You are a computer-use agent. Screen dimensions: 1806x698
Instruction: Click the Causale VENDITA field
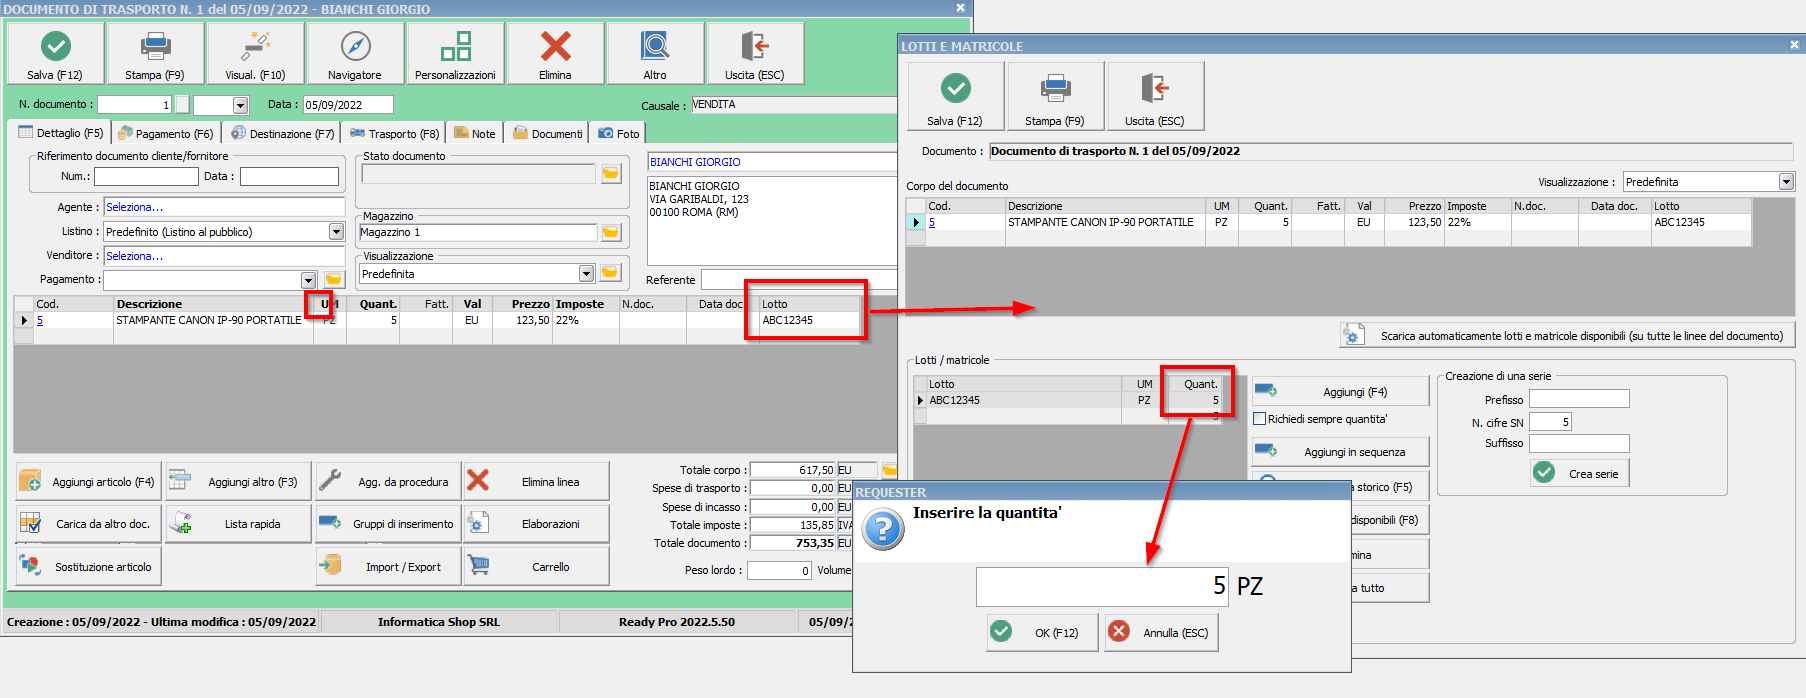tap(793, 105)
